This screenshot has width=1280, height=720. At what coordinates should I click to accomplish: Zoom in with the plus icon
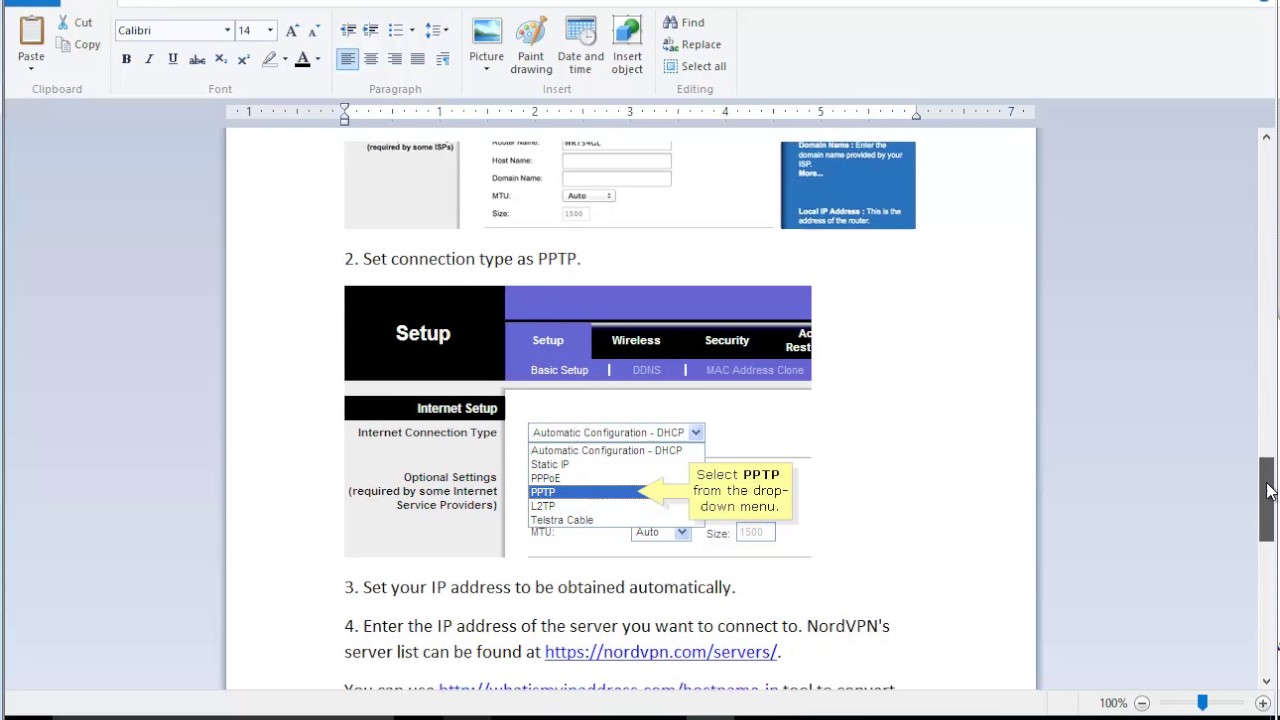[1263, 703]
